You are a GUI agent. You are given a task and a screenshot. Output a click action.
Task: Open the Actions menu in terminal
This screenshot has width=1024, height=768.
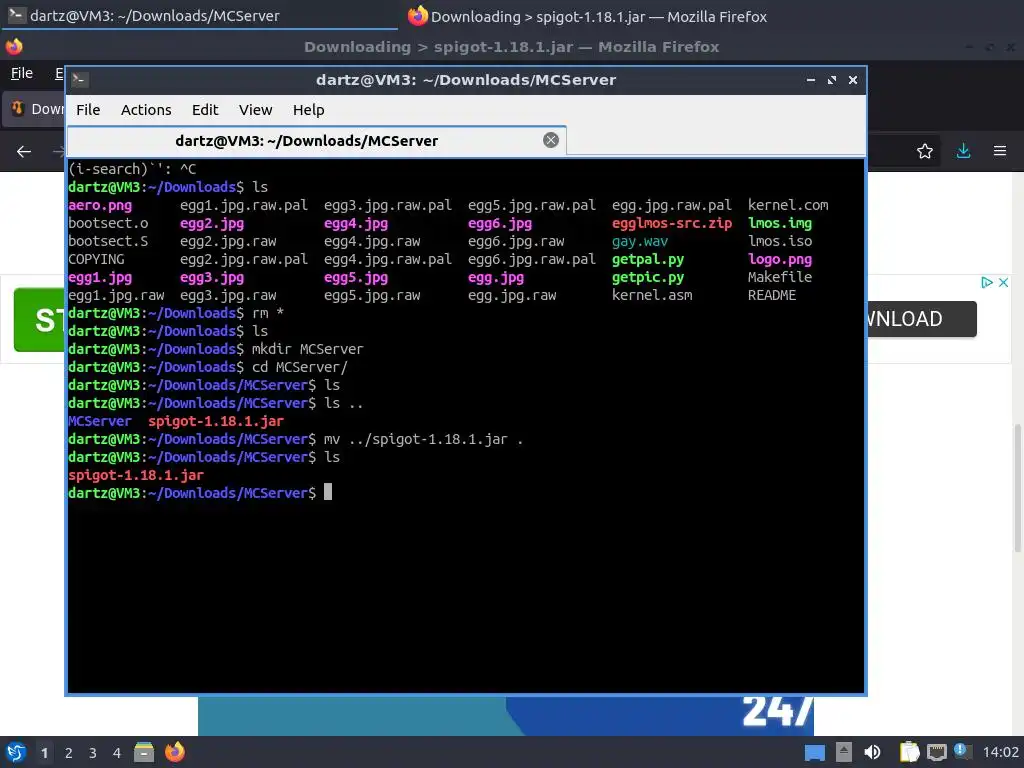(x=146, y=110)
